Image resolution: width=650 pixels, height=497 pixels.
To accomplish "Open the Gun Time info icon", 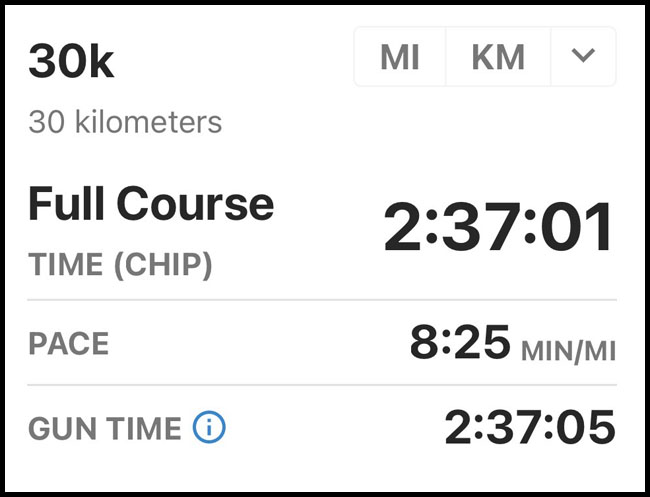I will tap(209, 427).
